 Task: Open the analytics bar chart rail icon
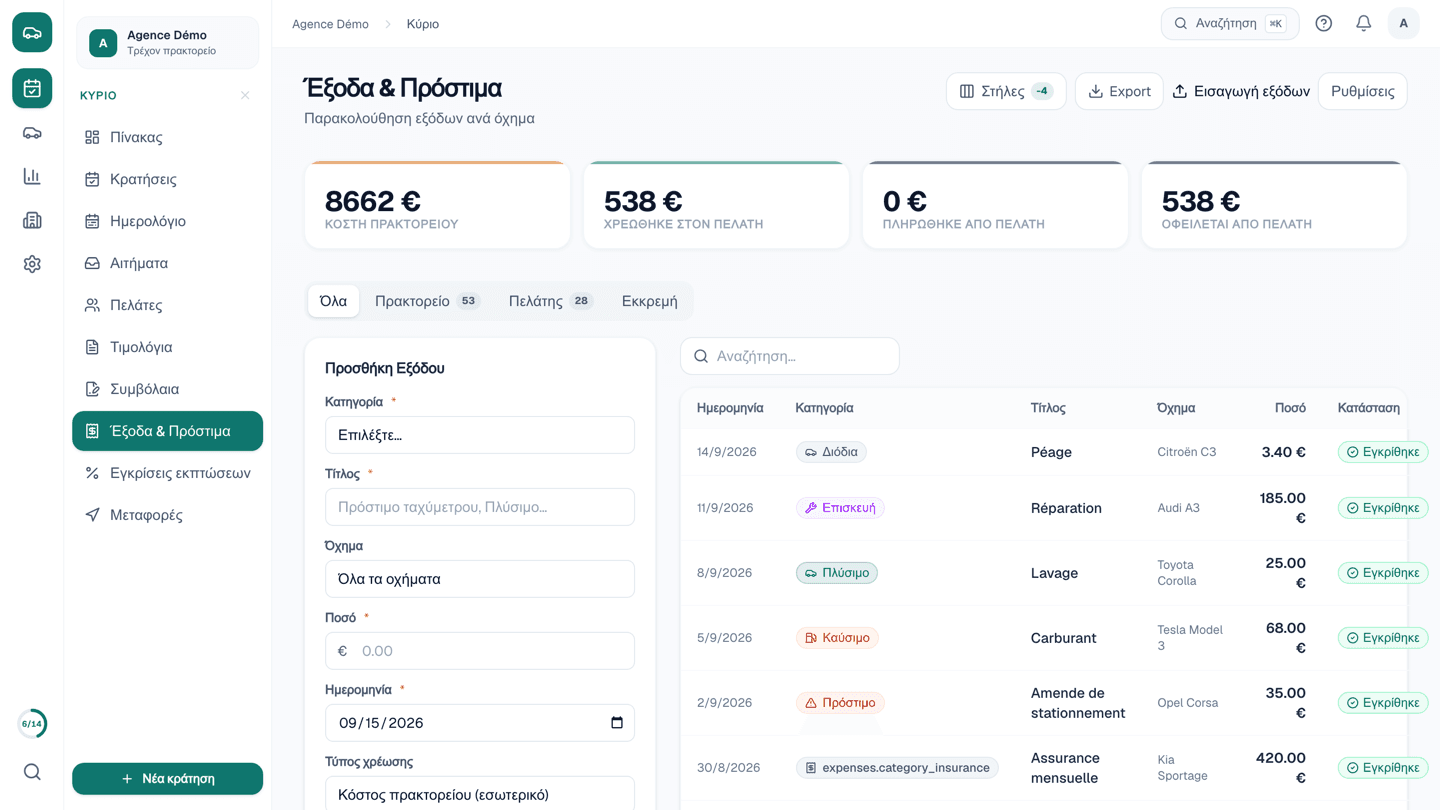pos(32,177)
